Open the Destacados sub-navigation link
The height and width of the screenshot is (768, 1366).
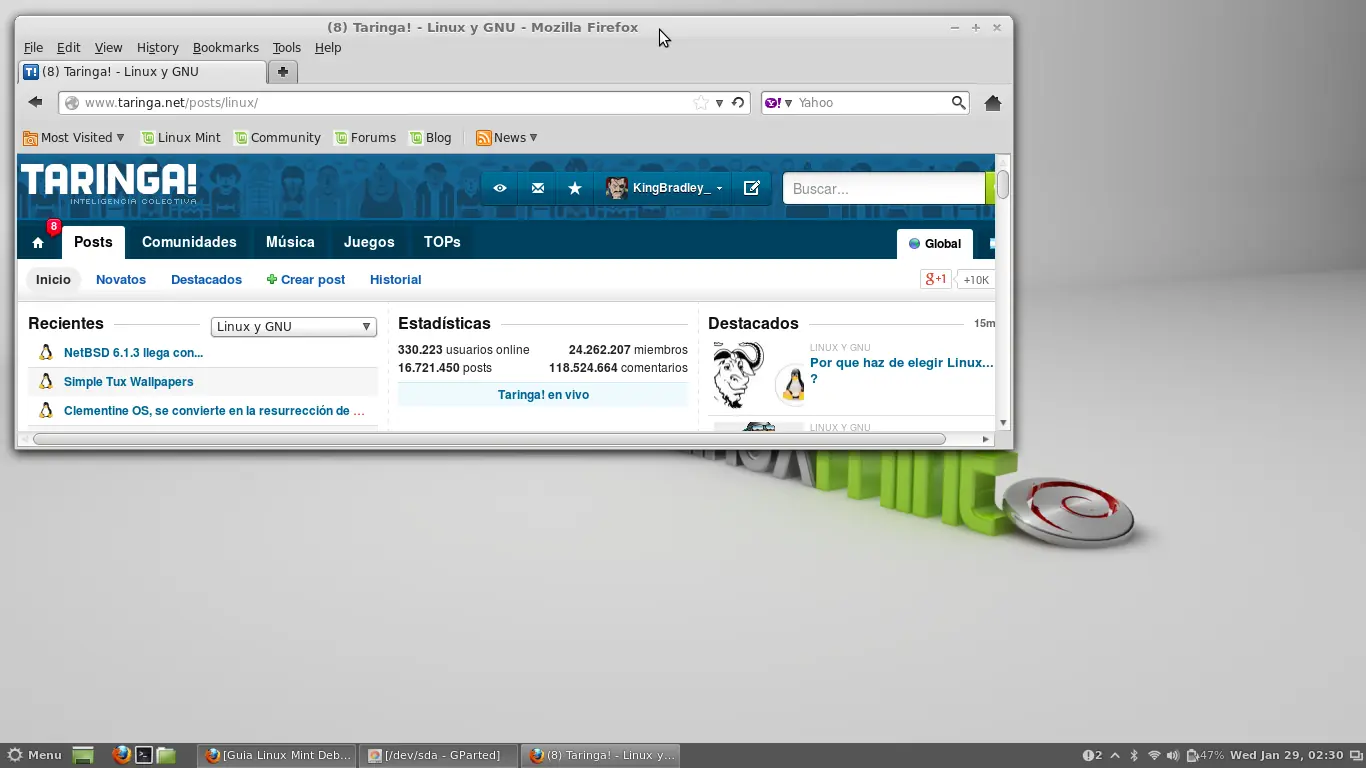click(x=206, y=280)
